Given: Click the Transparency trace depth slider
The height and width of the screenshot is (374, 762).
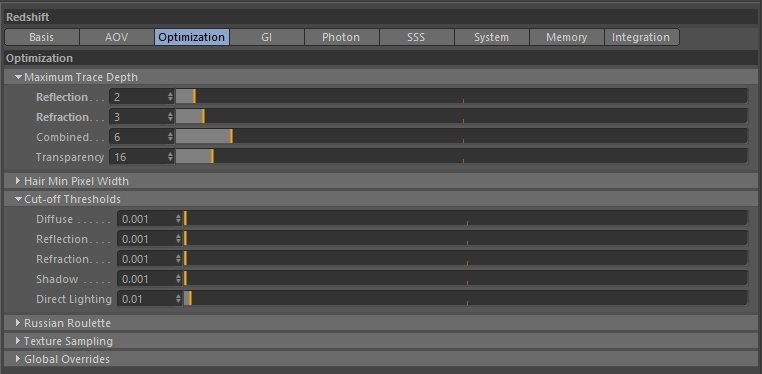Looking at the screenshot, I should (461, 156).
